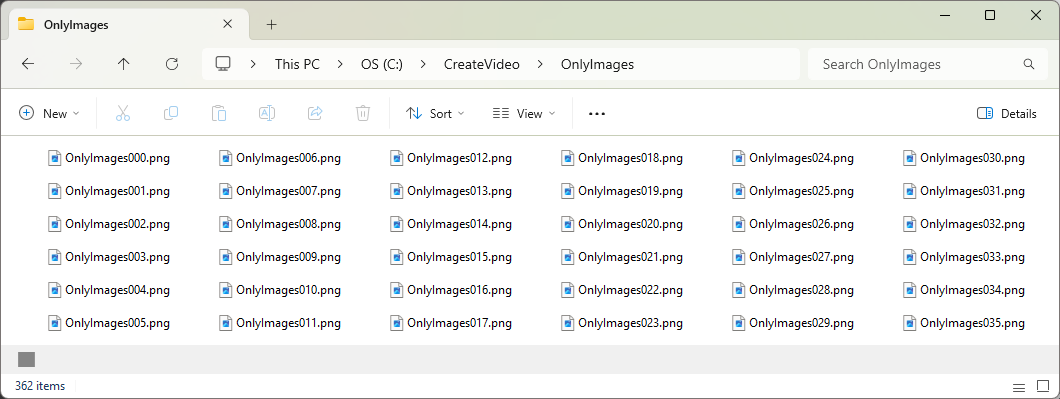
Task: Open the See more three-dots menu
Action: coord(597,114)
